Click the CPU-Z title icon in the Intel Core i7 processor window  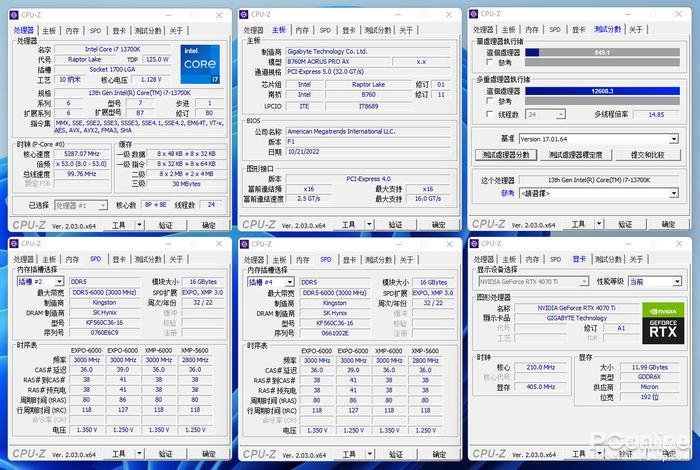click(x=14, y=15)
